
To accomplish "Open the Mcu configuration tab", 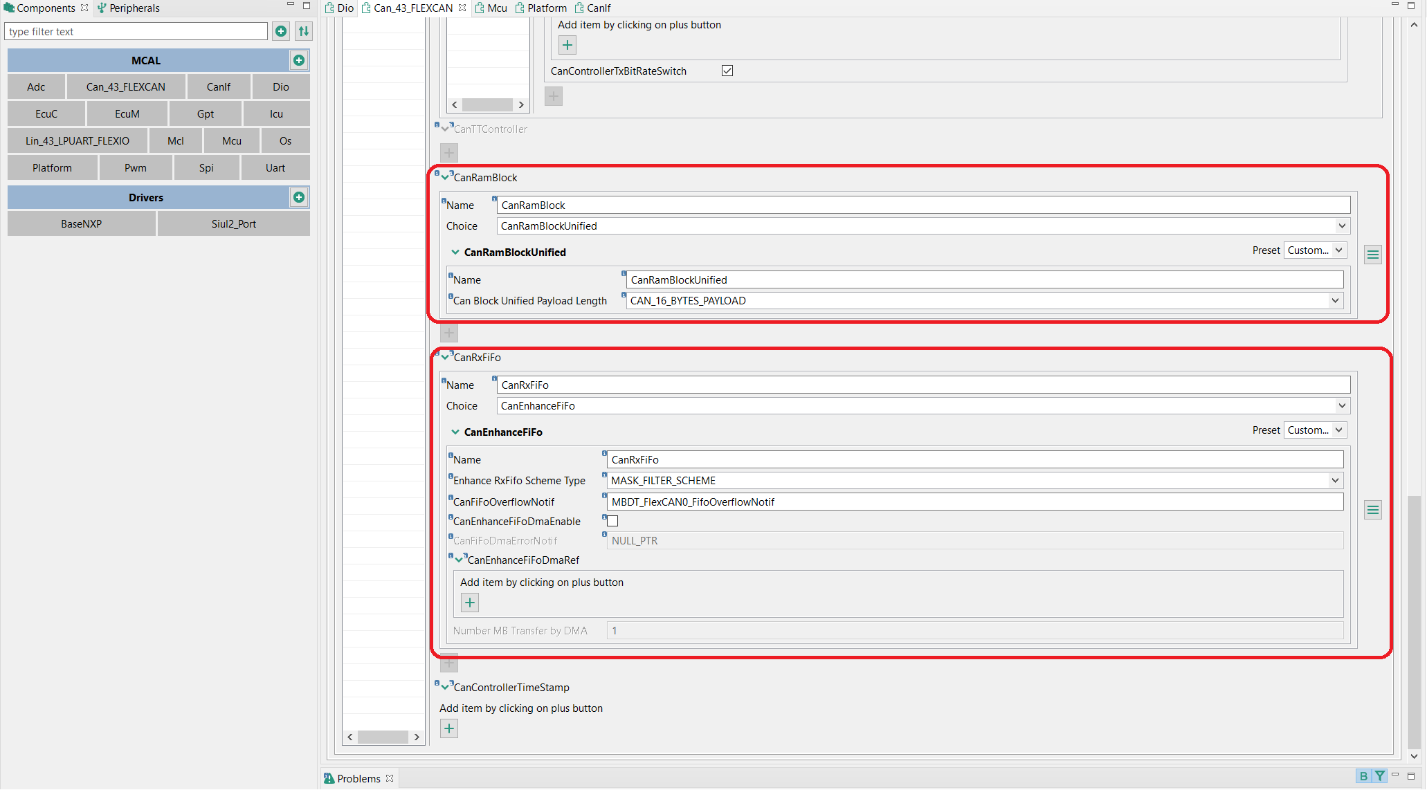I will [x=495, y=8].
